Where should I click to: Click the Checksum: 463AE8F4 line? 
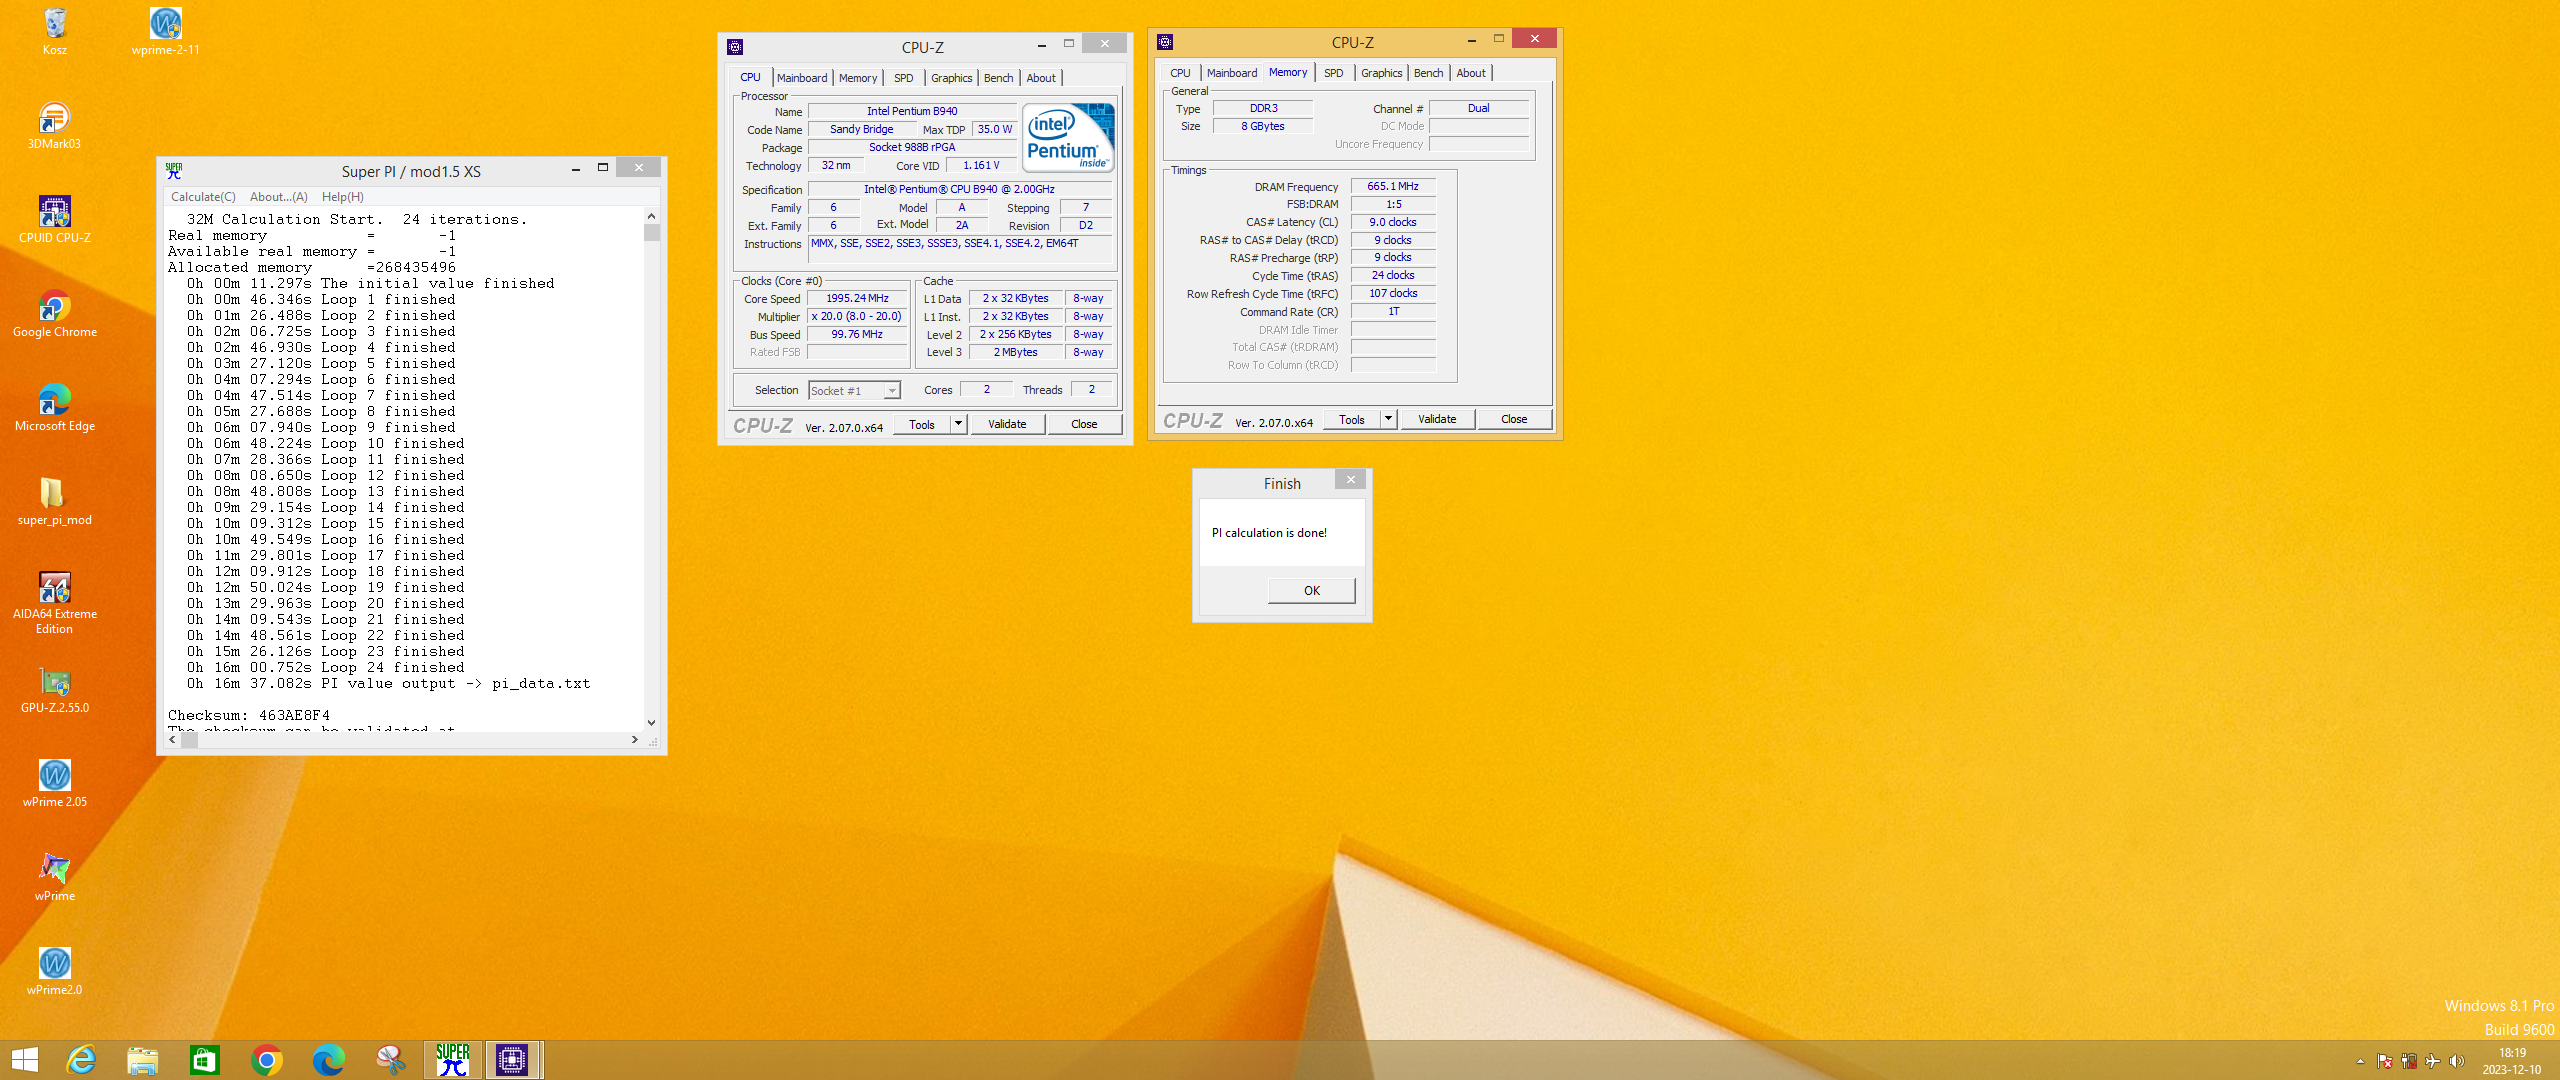pyautogui.click(x=249, y=716)
